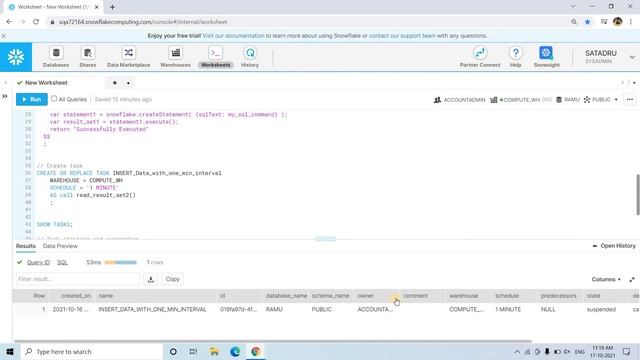640x360 pixels.
Task: Open History from results pane
Action: click(614, 246)
